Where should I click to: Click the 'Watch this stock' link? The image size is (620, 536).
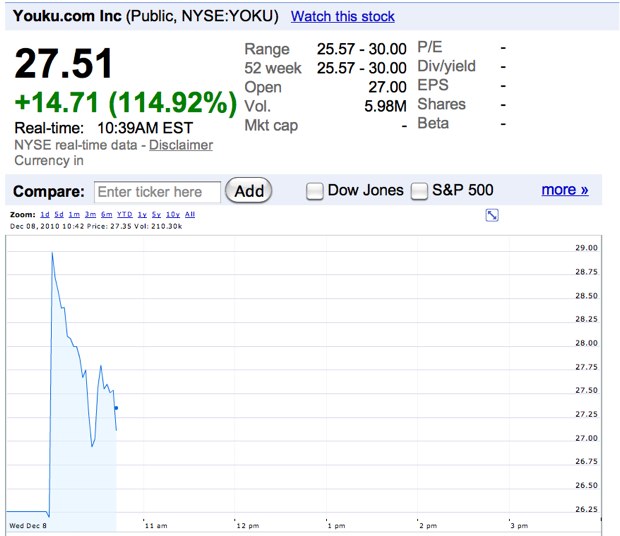tap(342, 17)
